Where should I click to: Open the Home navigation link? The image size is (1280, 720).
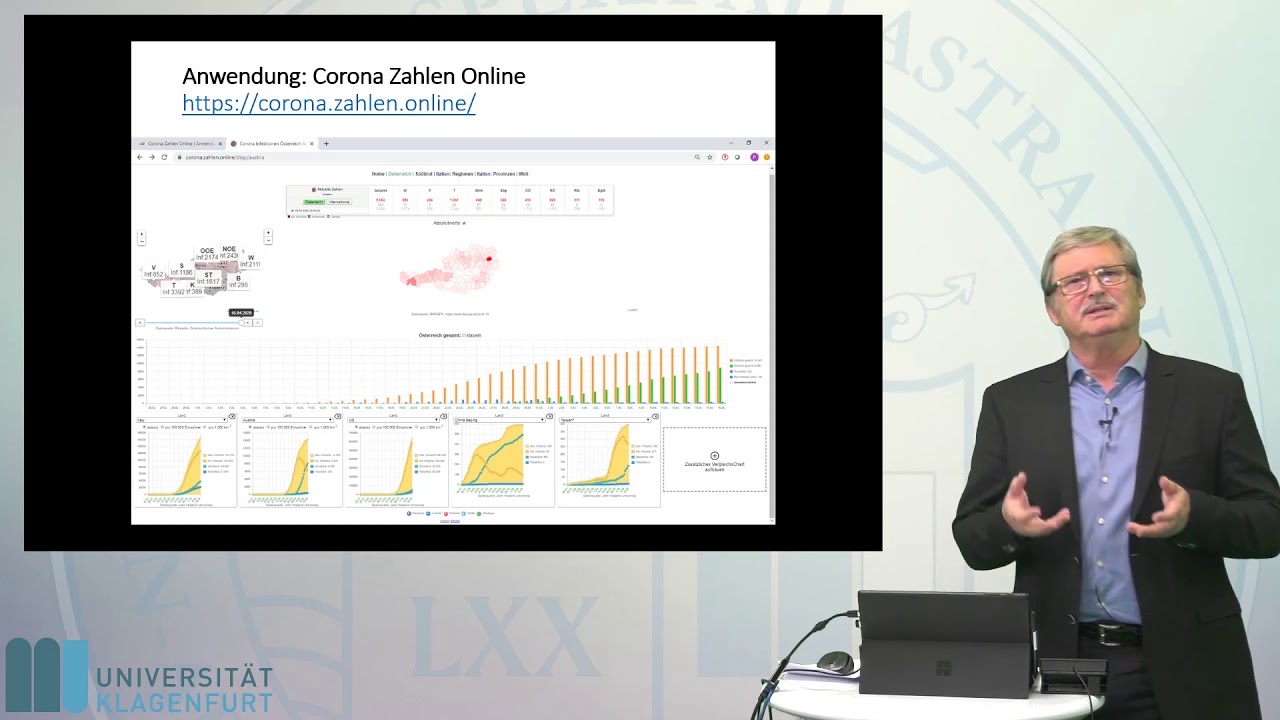pyautogui.click(x=378, y=174)
